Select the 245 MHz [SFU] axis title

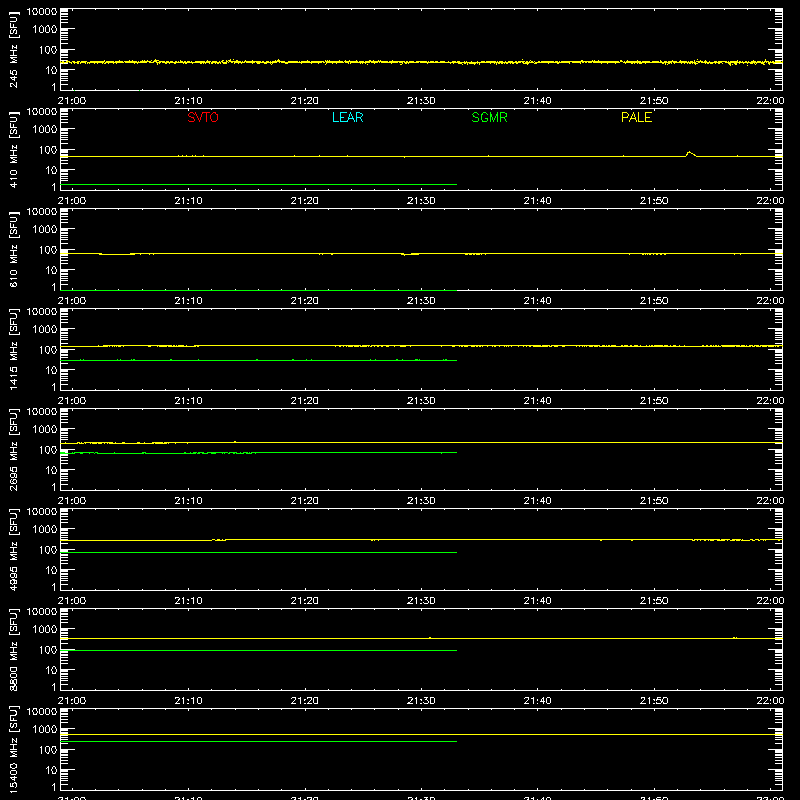[x=14, y=49]
